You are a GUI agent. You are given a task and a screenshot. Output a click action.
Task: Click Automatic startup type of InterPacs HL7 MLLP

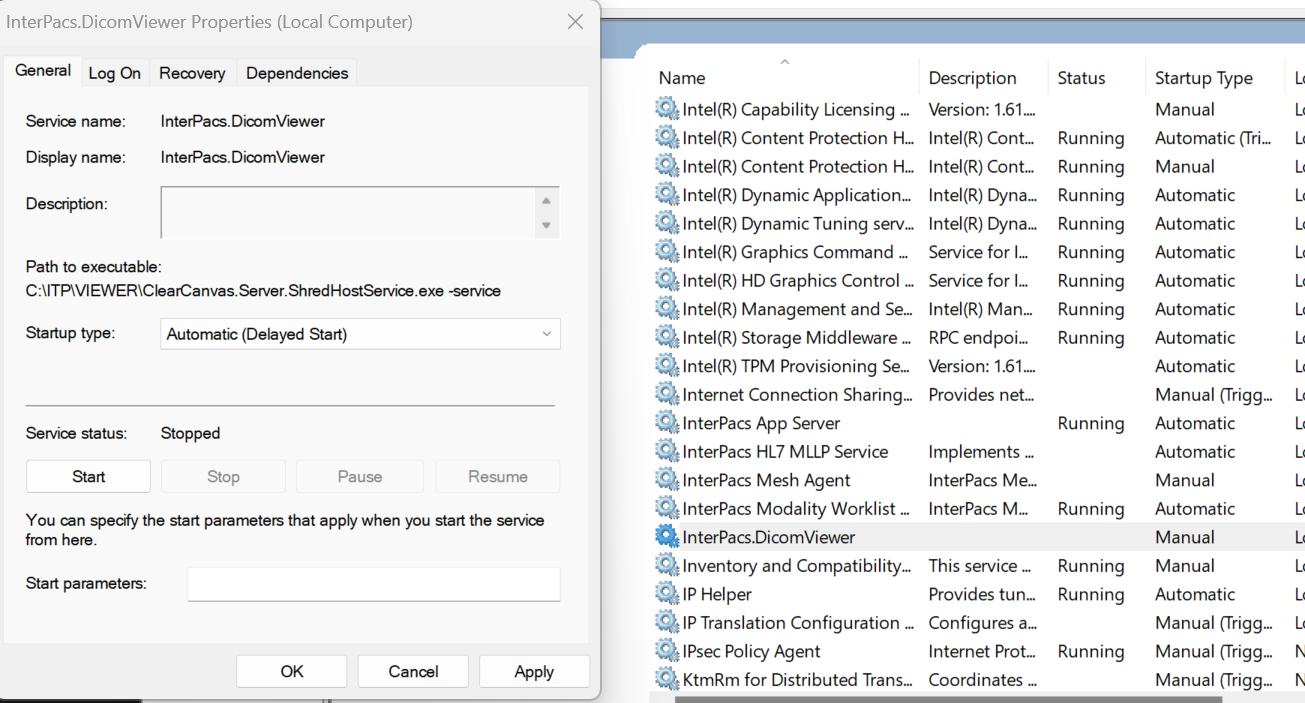click(1195, 451)
